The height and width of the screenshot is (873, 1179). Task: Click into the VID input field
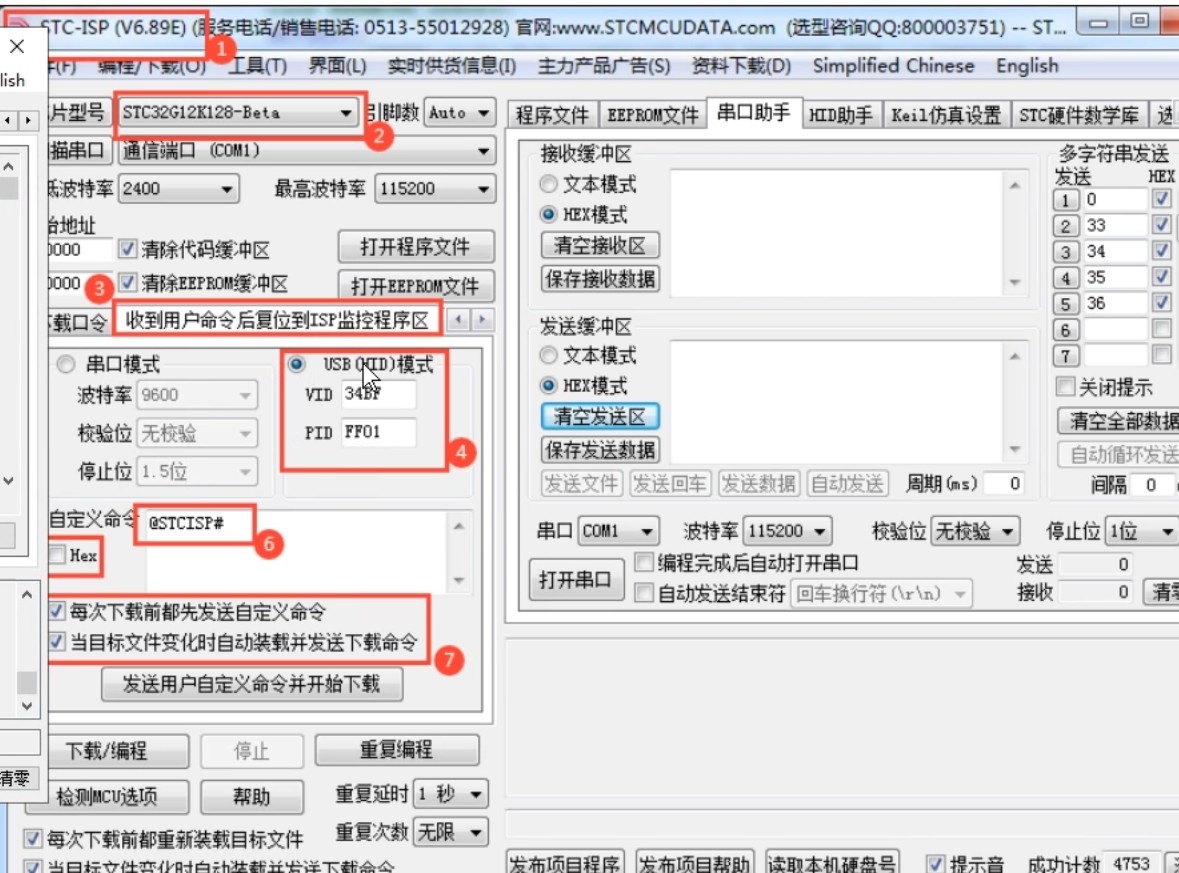tap(378, 393)
